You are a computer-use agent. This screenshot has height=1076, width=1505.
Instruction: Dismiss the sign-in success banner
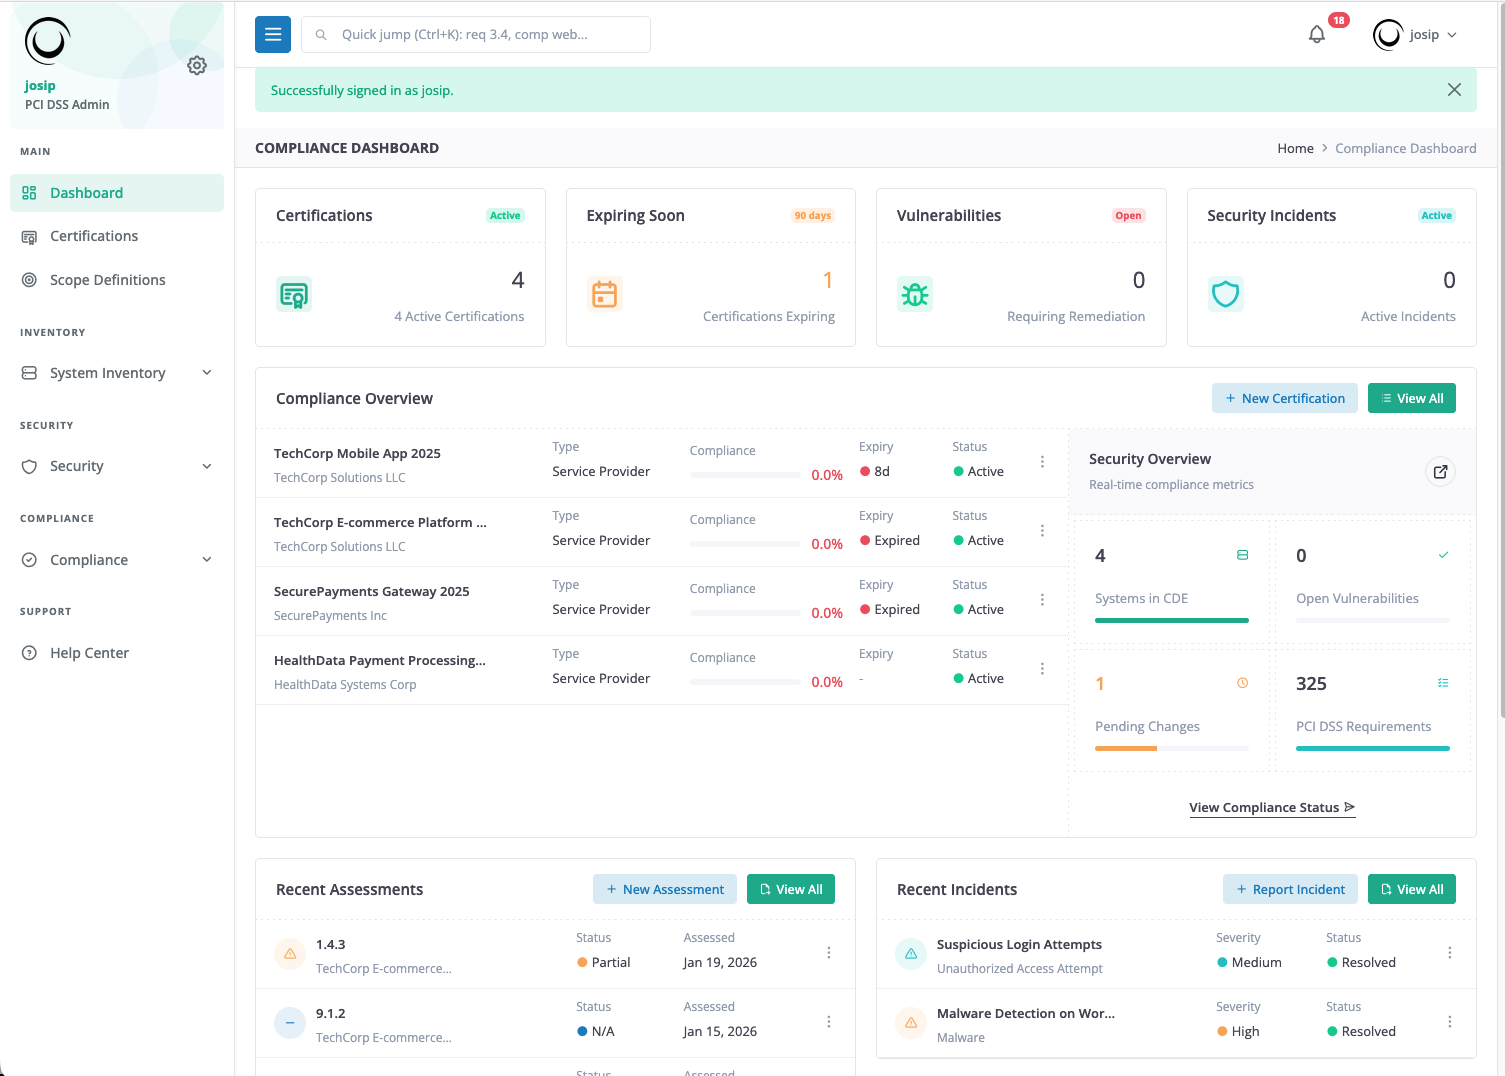[1454, 89]
